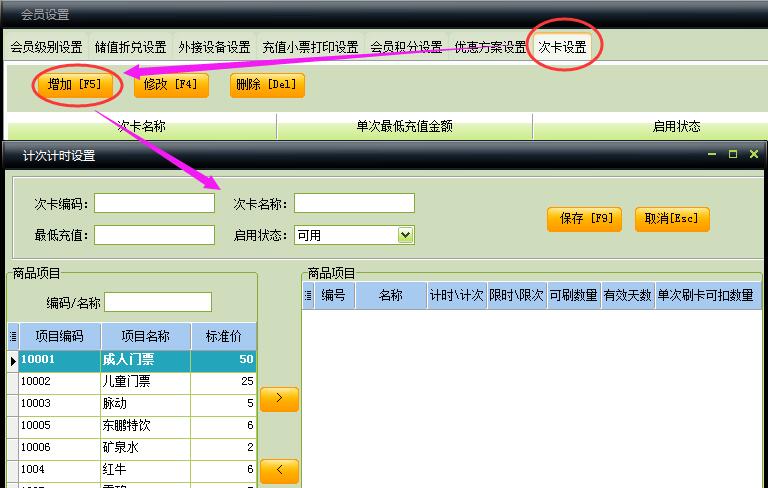Click price 50 of 成人门票
Screen dimensions: 768x488
click(x=246, y=360)
